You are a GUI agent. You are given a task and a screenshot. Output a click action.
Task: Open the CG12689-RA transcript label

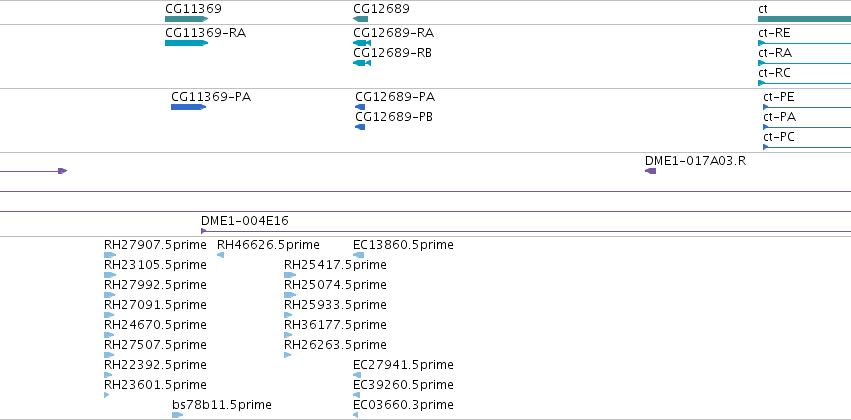click(x=393, y=33)
